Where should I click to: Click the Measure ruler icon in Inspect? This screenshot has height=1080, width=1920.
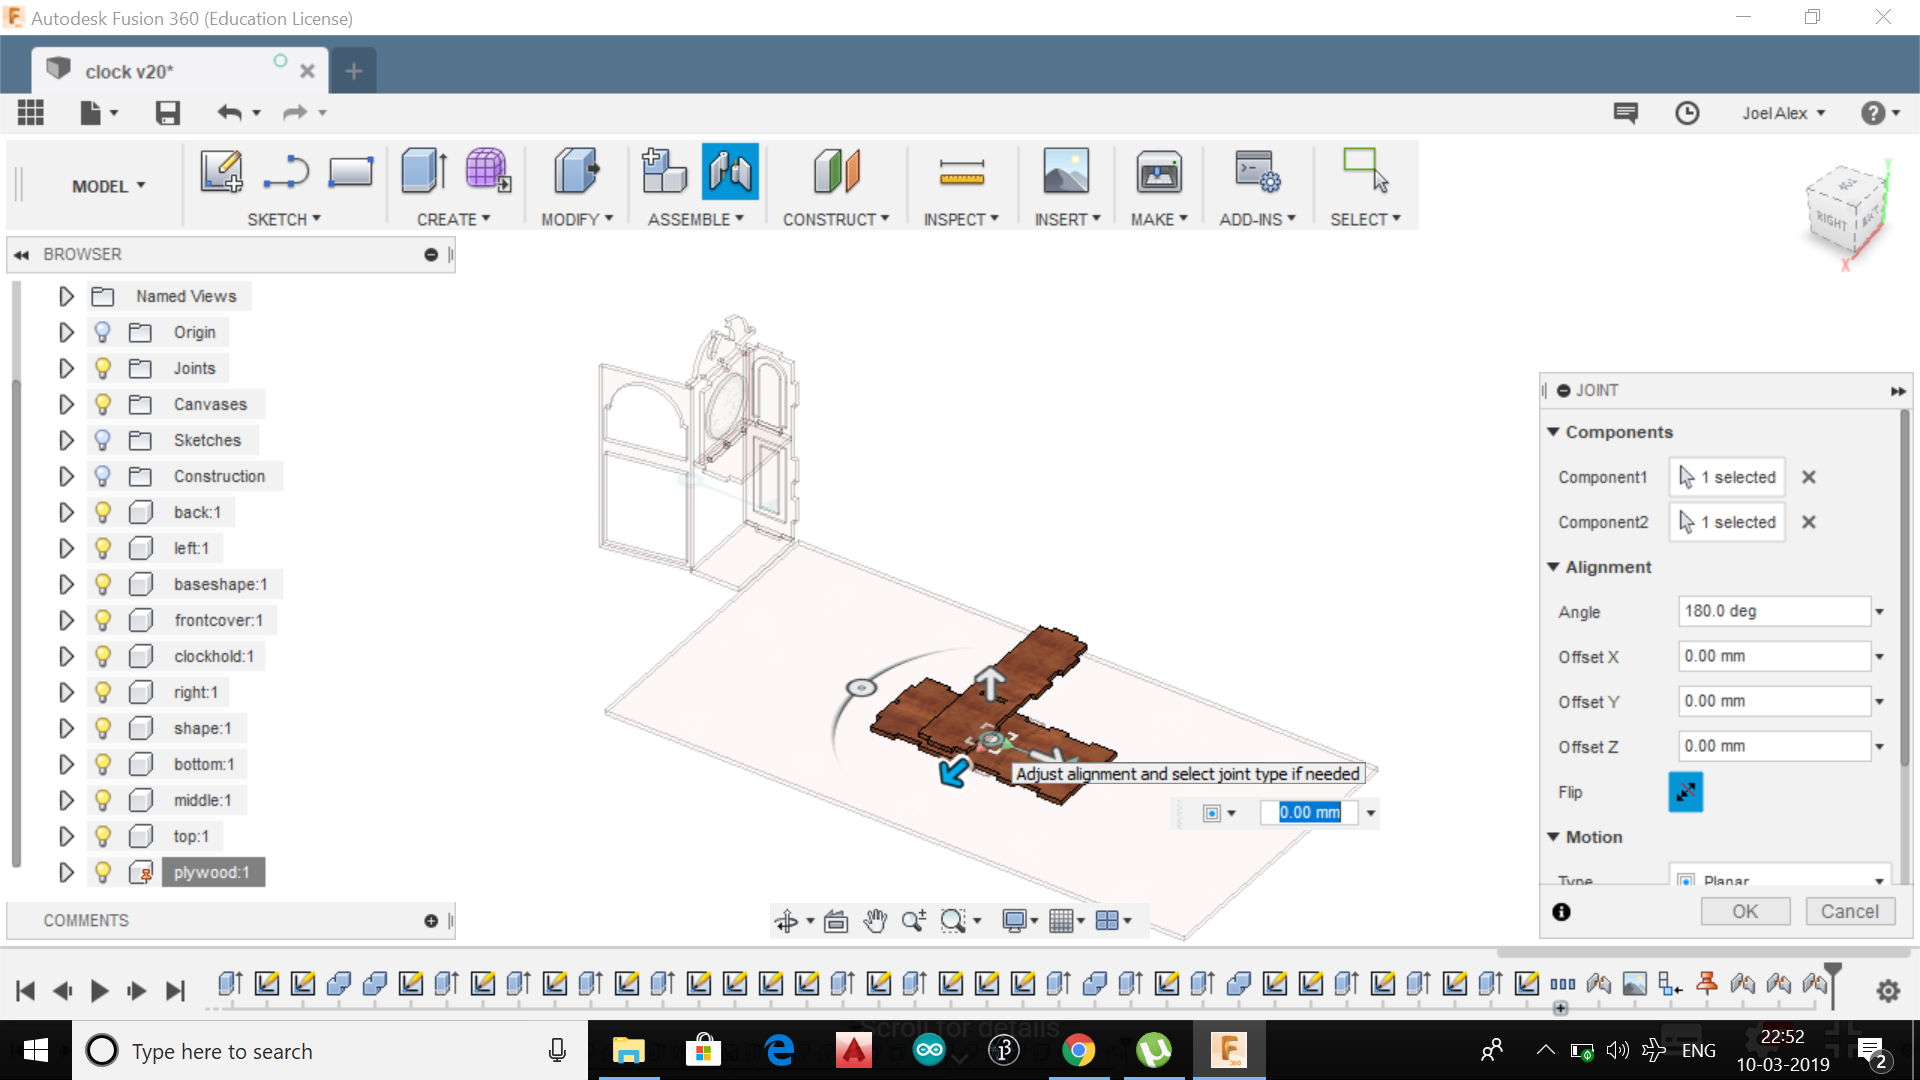pos(961,172)
